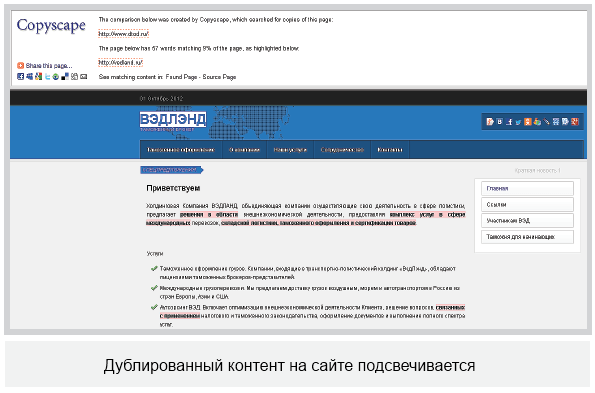Click Twitter icon under Share this page

pyautogui.click(x=47, y=76)
